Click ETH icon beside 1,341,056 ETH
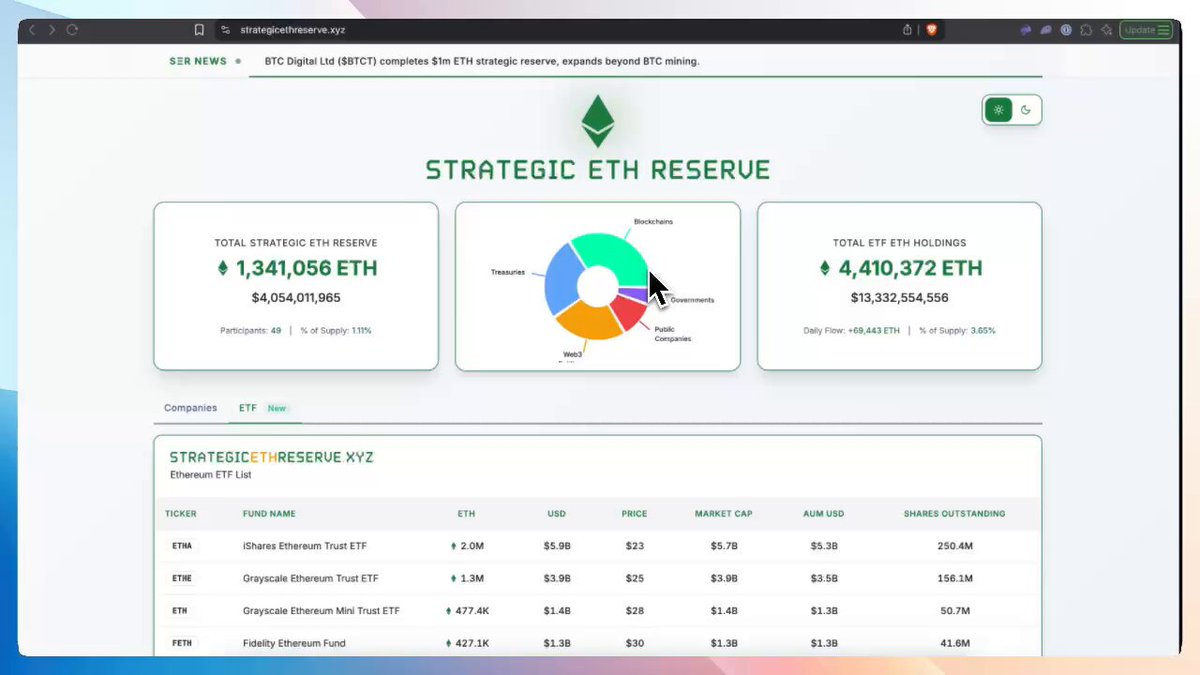This screenshot has width=1200, height=675. 222,268
